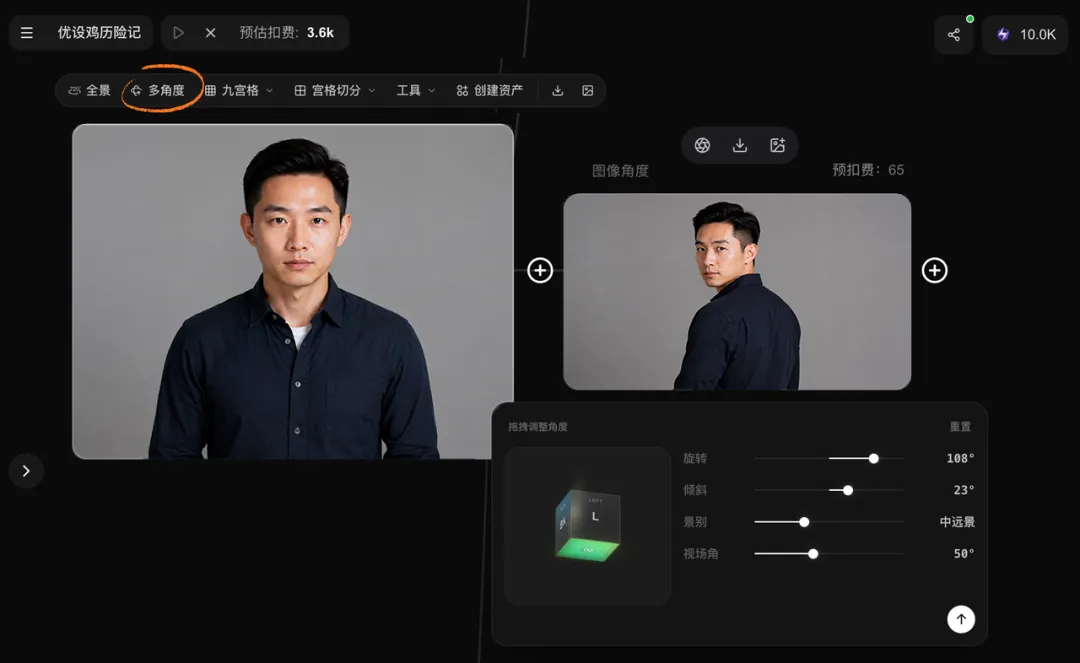Open the 工具 tools dropdown
This screenshot has width=1080, height=663.
415,90
